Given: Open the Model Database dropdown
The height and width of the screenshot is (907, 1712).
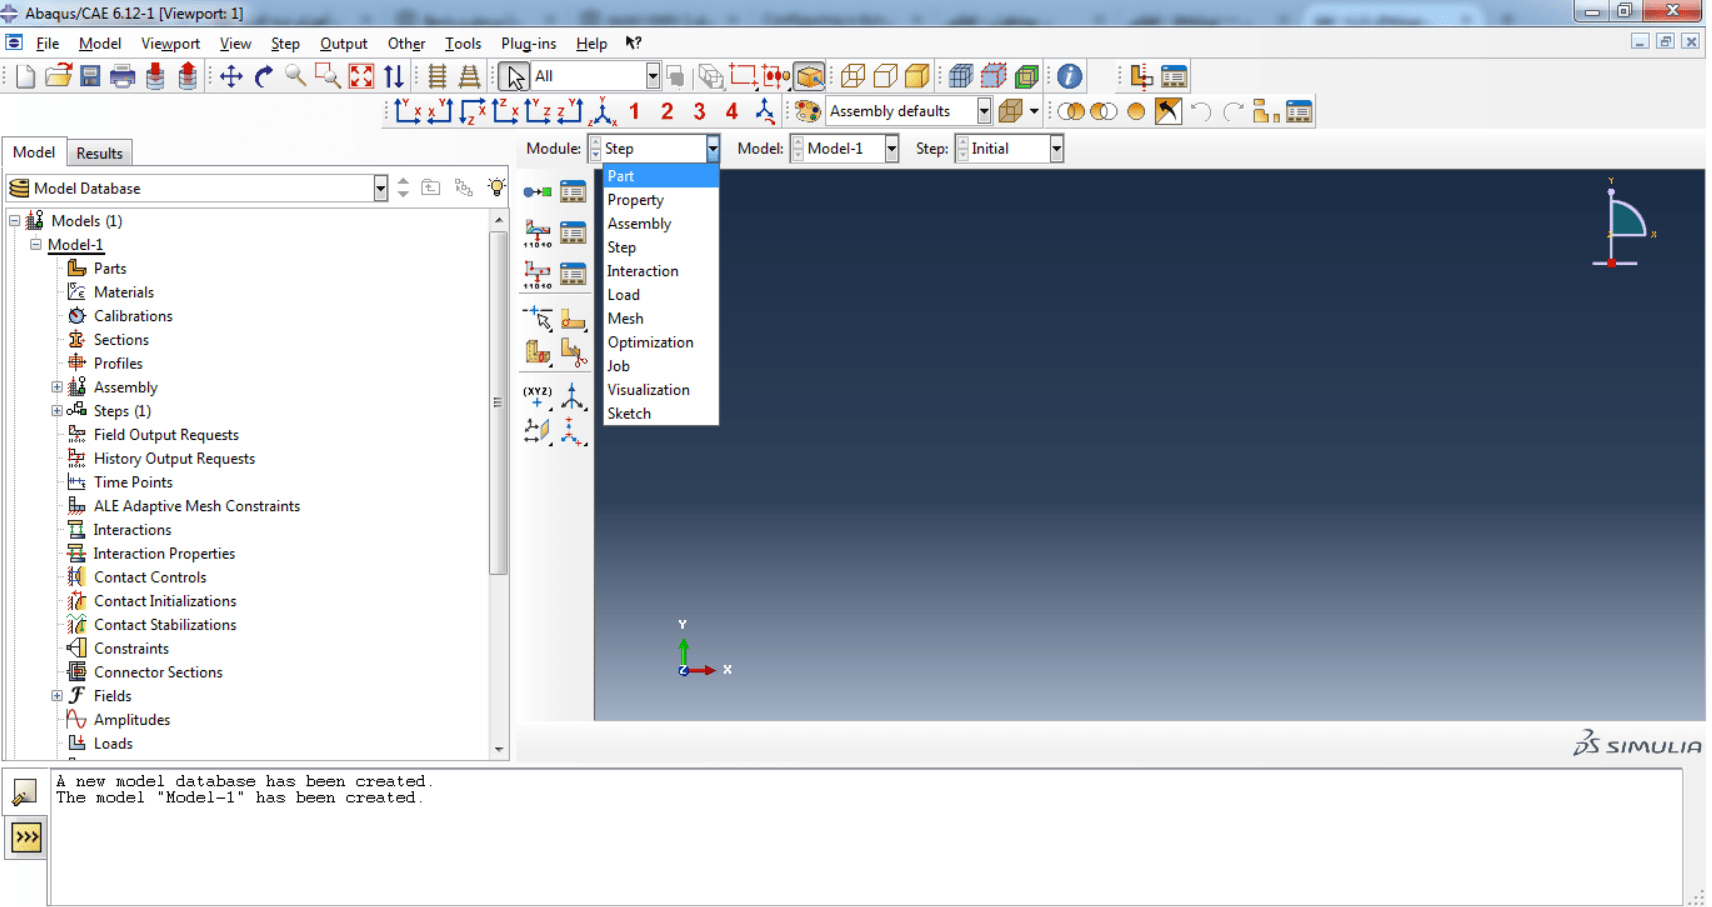Looking at the screenshot, I should [380, 188].
